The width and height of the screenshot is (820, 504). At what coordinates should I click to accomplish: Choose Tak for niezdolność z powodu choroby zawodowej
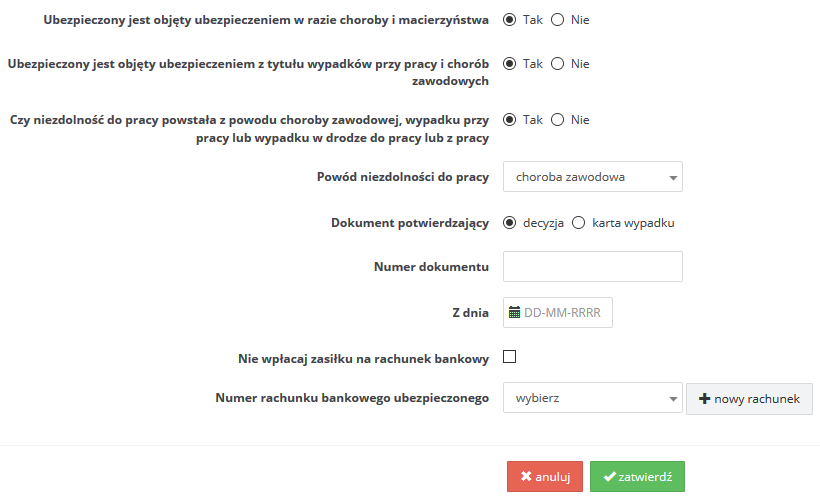509,120
